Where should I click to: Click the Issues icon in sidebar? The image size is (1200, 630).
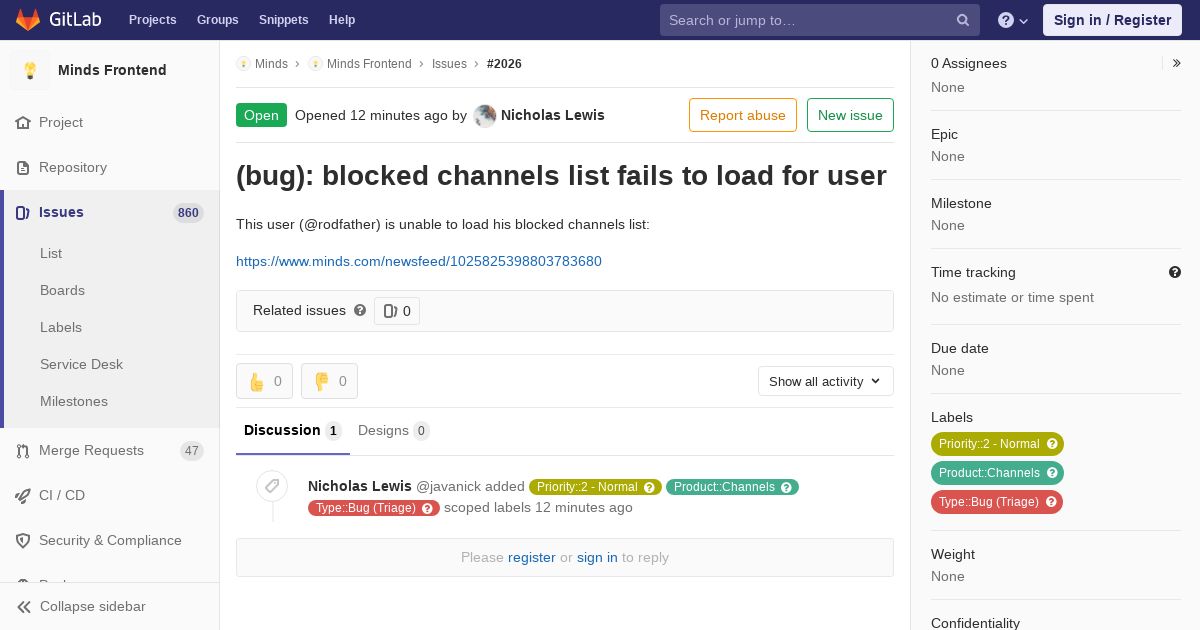click(x=23, y=213)
